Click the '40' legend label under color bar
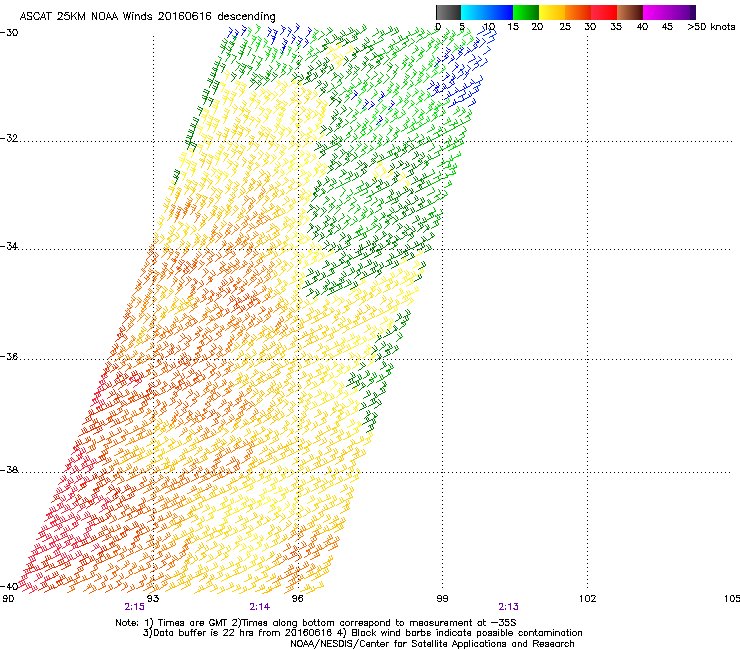 point(642,27)
